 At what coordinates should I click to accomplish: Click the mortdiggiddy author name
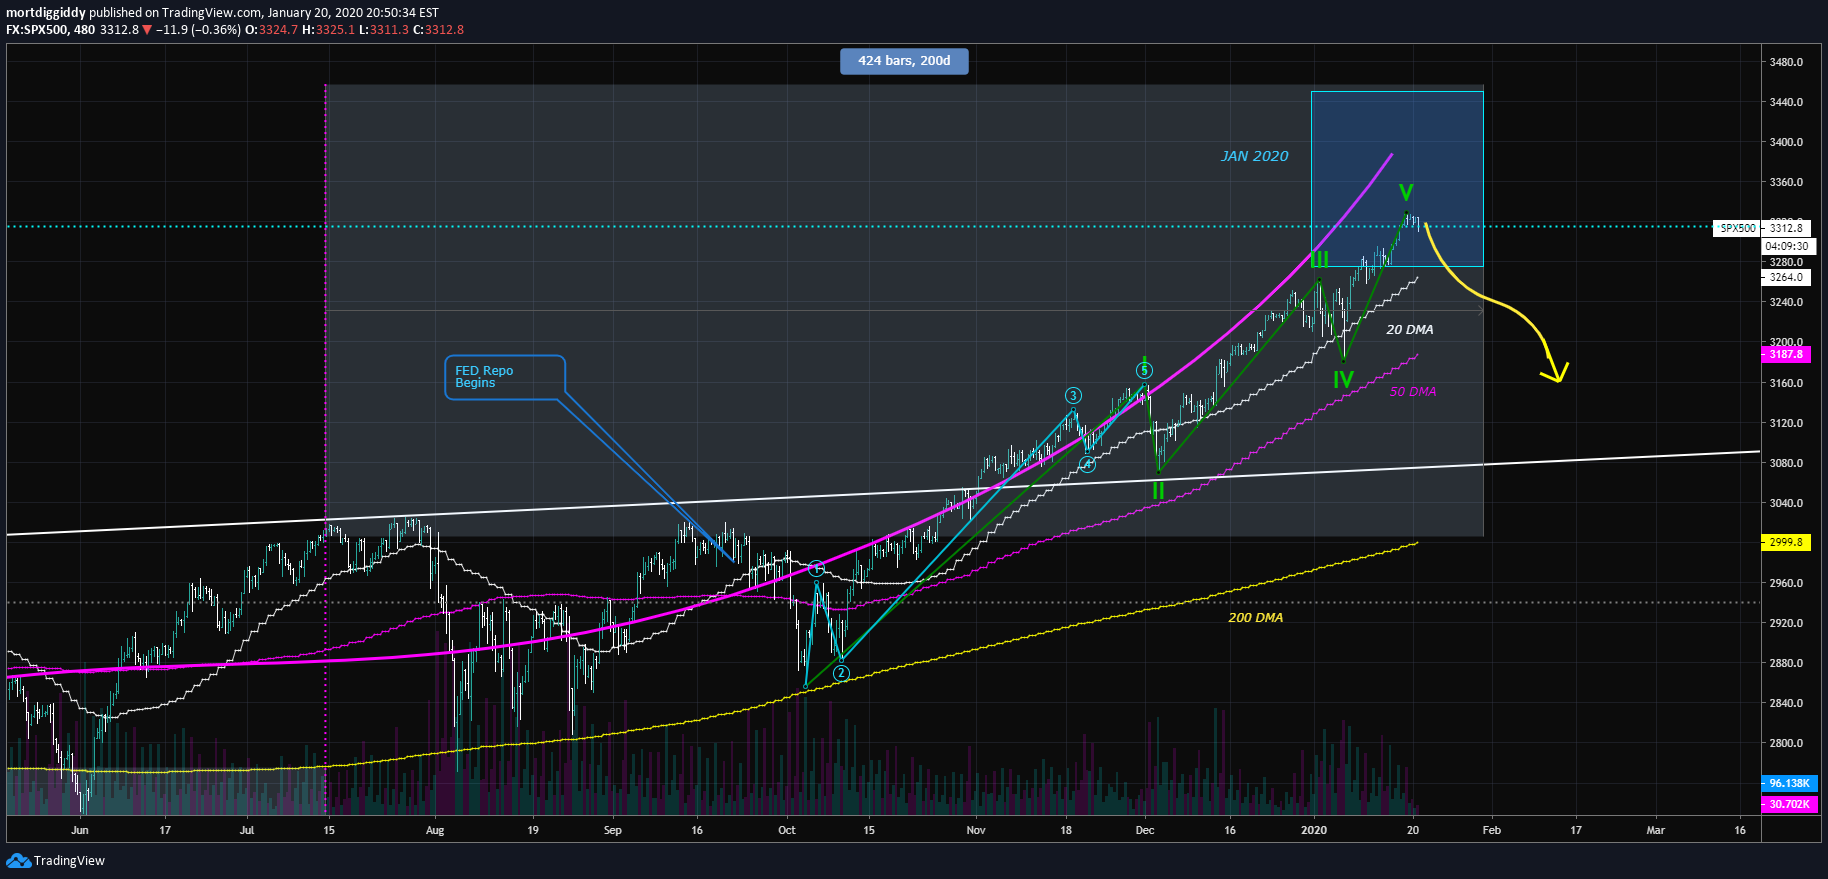coord(46,13)
